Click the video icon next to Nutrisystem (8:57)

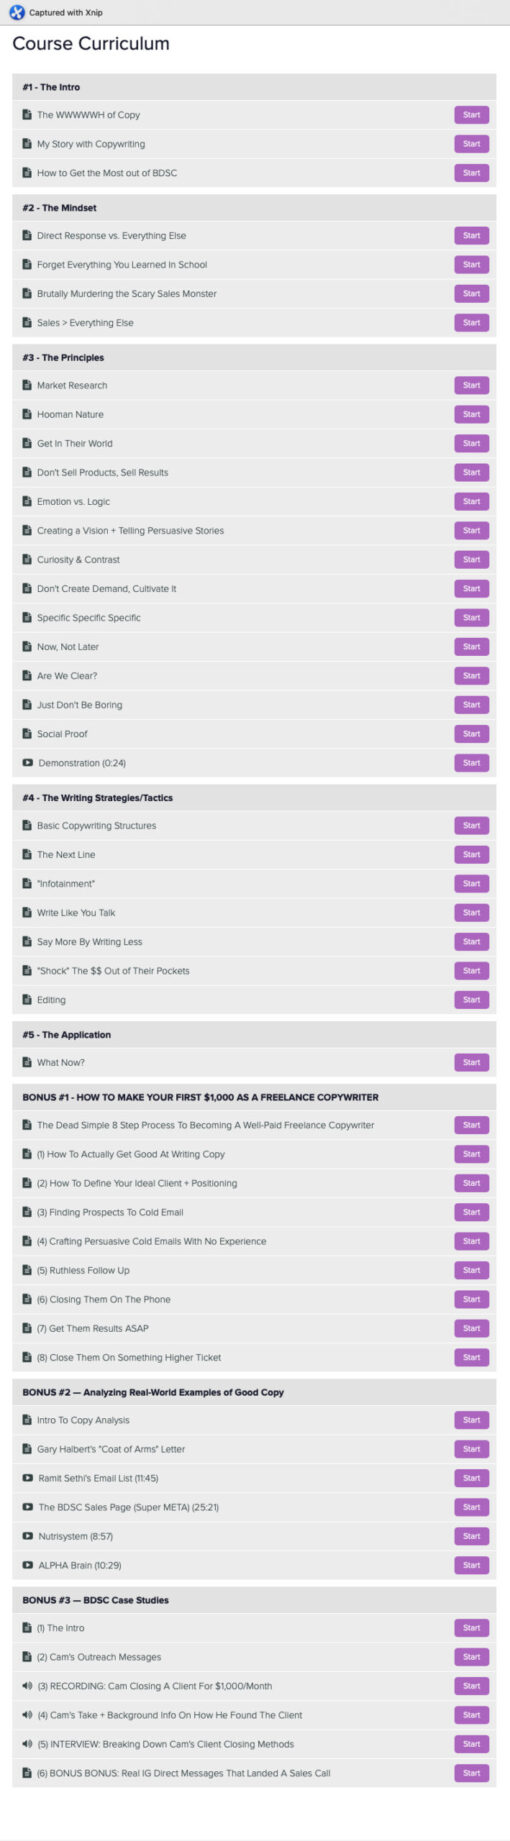click(x=28, y=1536)
